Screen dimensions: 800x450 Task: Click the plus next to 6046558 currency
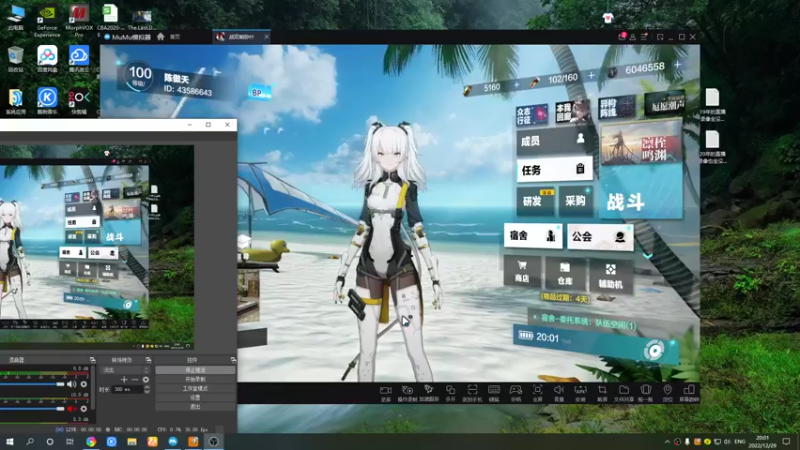click(678, 65)
